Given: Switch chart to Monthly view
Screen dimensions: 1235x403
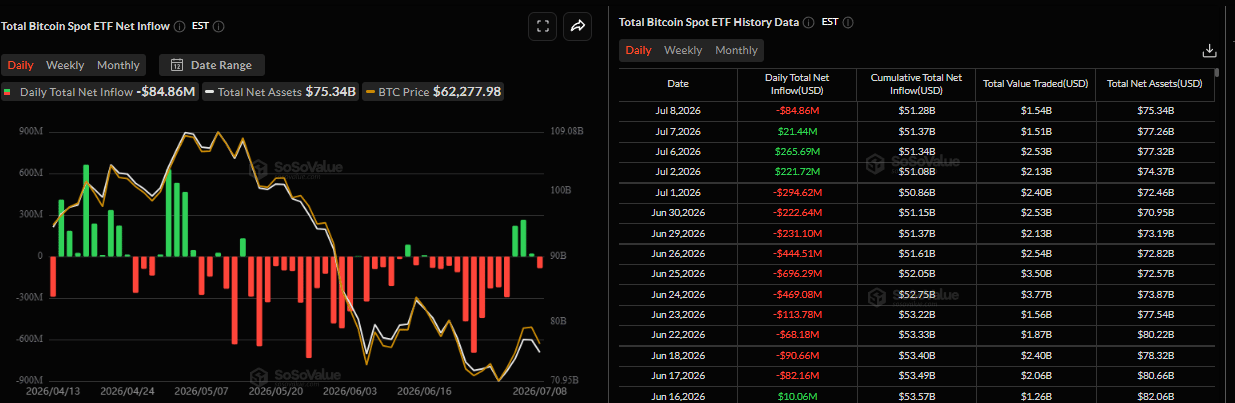Looking at the screenshot, I should pyautogui.click(x=118, y=65).
